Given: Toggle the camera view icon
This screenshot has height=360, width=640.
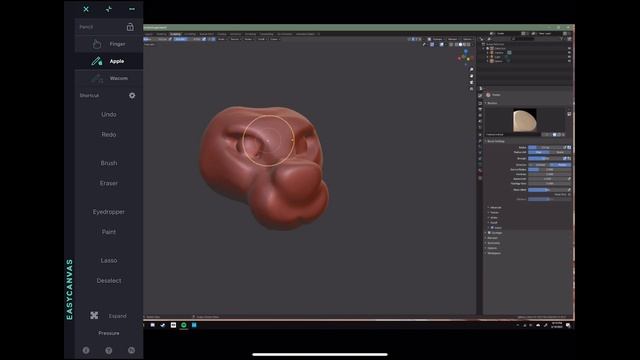Looking at the screenshot, I should [x=471, y=82].
